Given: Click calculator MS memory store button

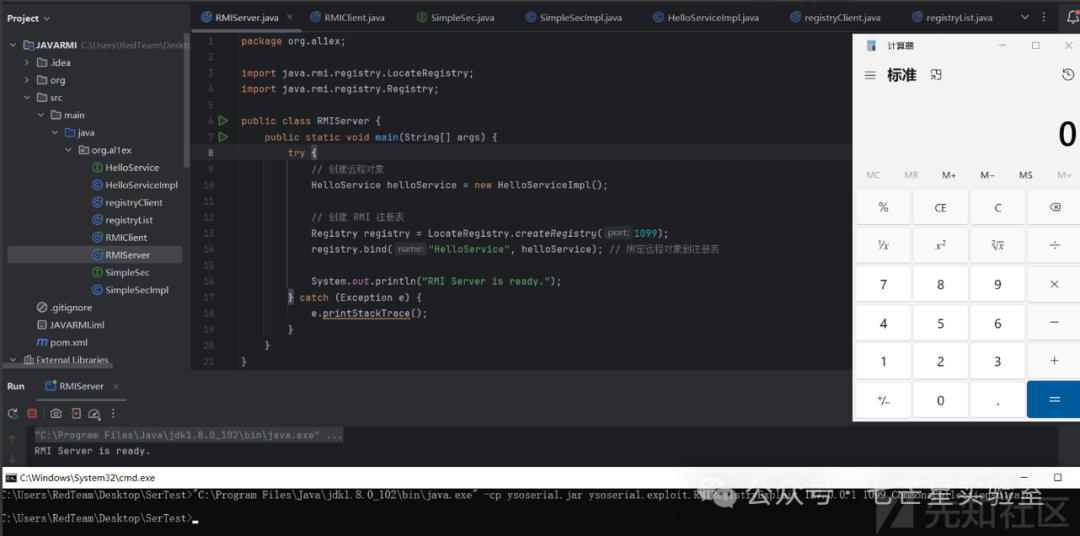Looking at the screenshot, I should click(x=1026, y=175).
